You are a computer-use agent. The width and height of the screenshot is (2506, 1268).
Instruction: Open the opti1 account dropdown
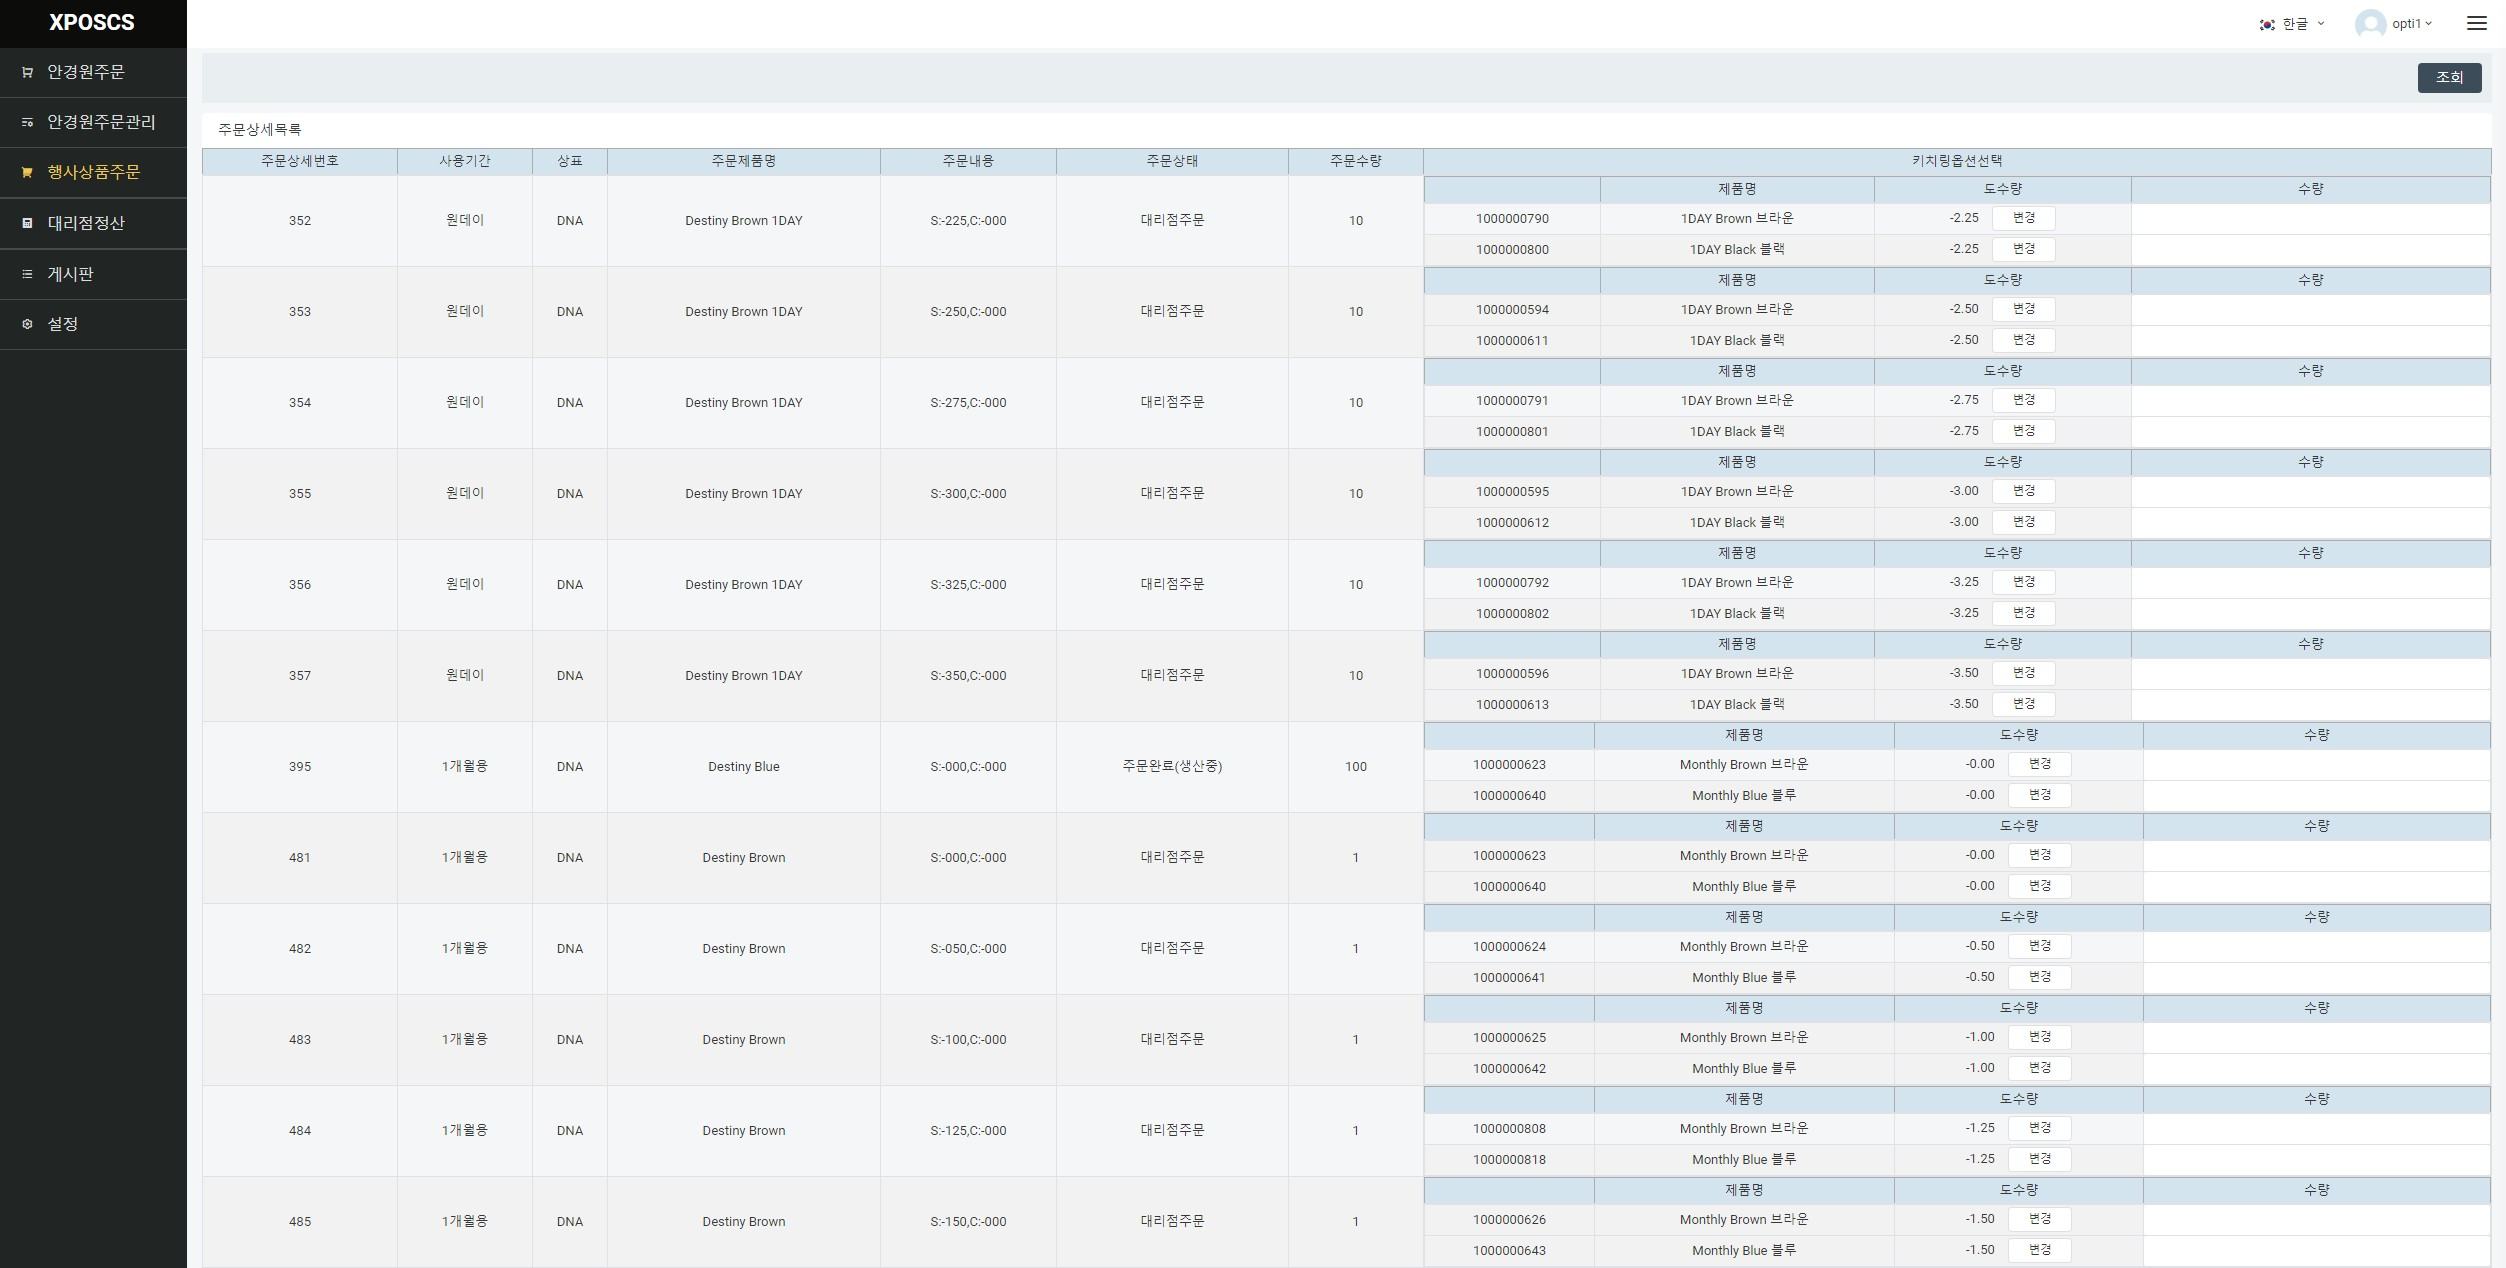2412,23
